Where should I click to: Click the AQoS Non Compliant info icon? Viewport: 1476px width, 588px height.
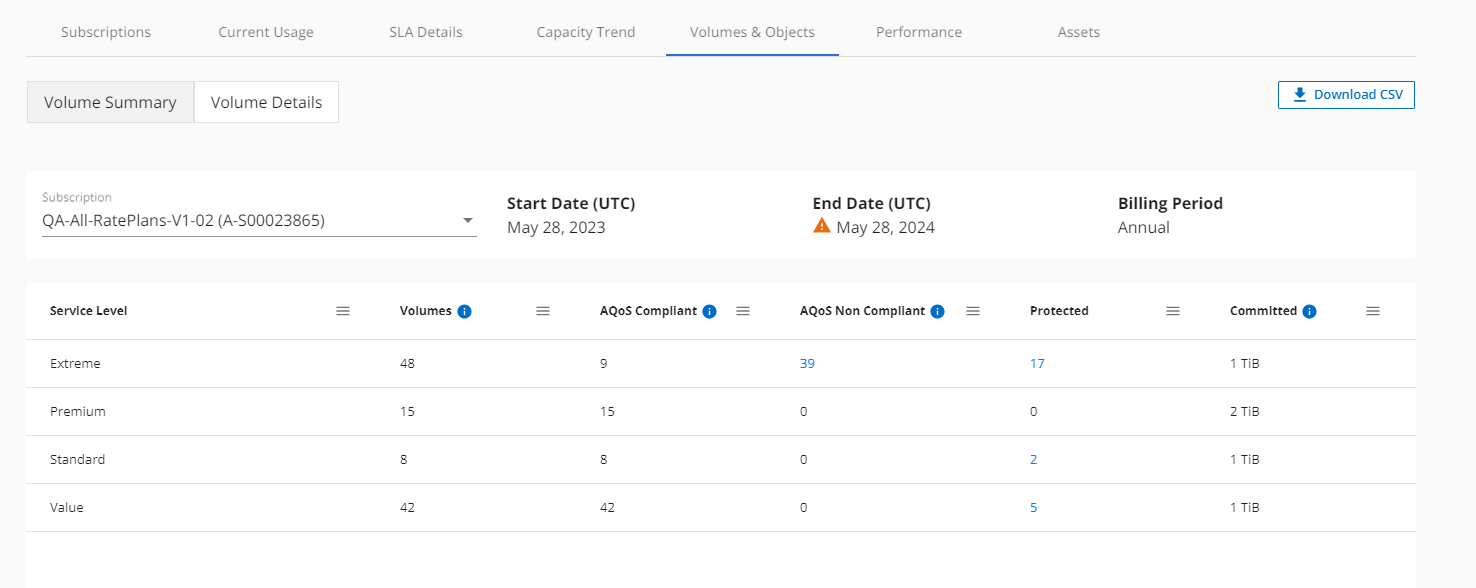click(937, 311)
